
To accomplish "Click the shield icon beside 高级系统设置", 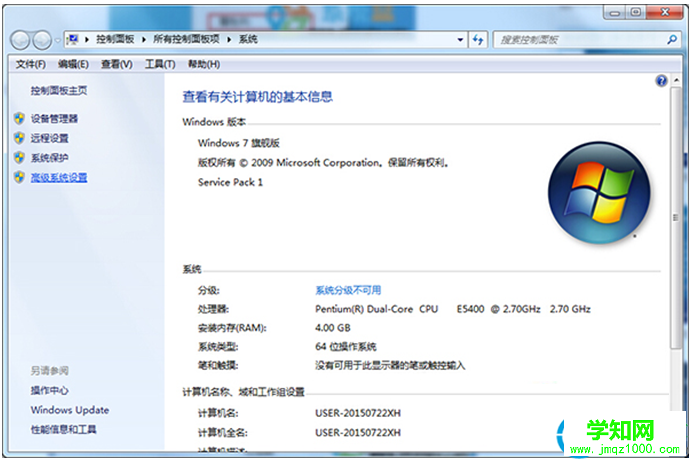I will 19,177.
